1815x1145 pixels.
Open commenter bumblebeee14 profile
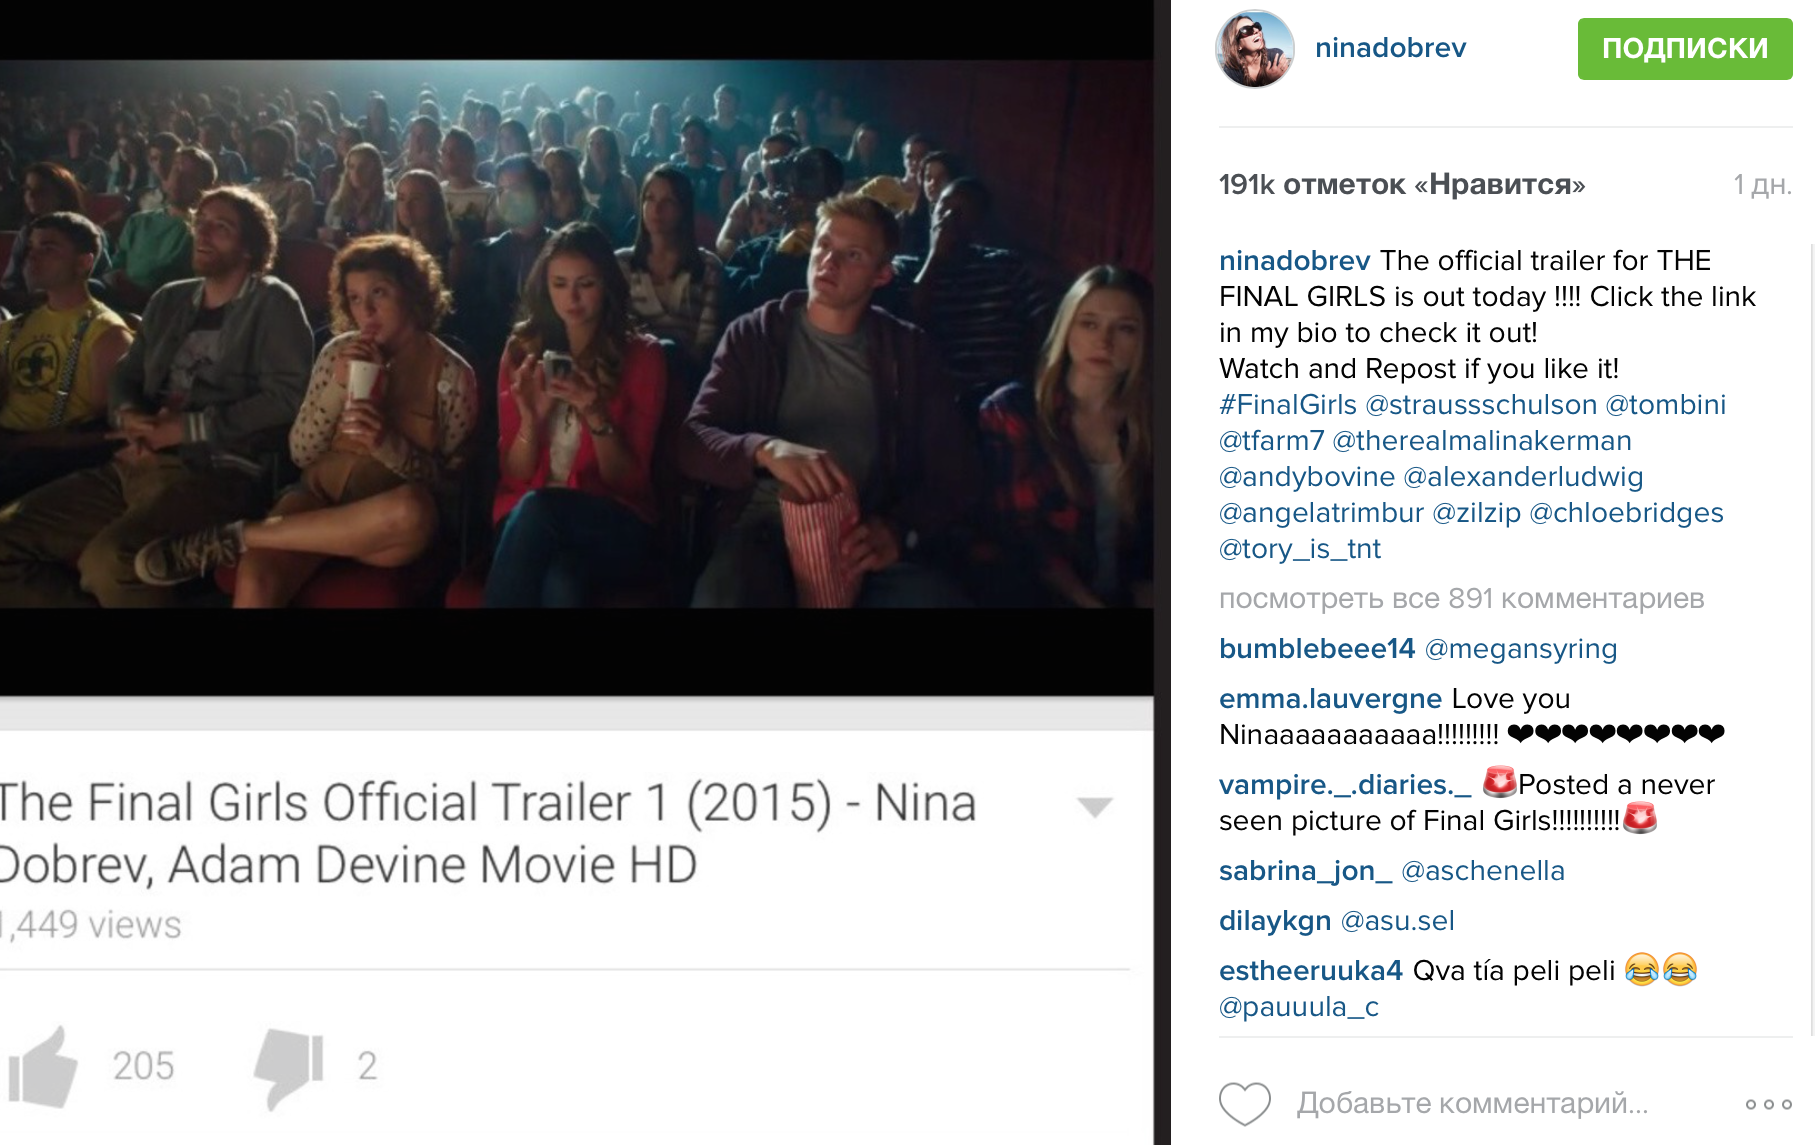click(x=1317, y=649)
